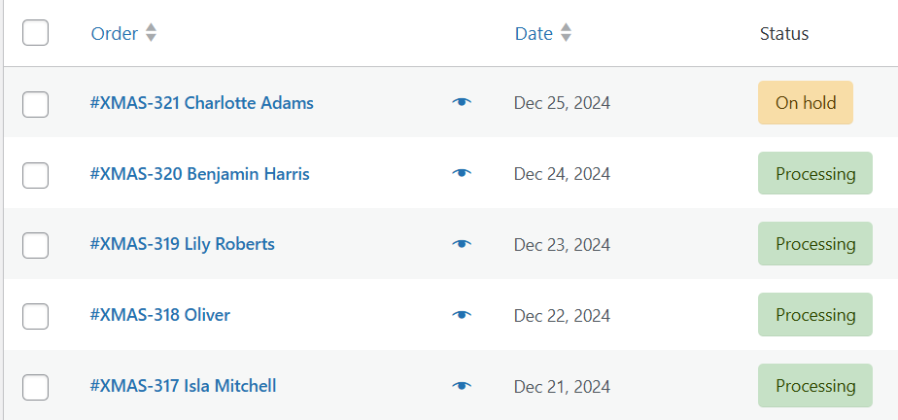The image size is (898, 420).
Task: Mark the Isla Mitchell order checkbox
Action: tap(35, 387)
